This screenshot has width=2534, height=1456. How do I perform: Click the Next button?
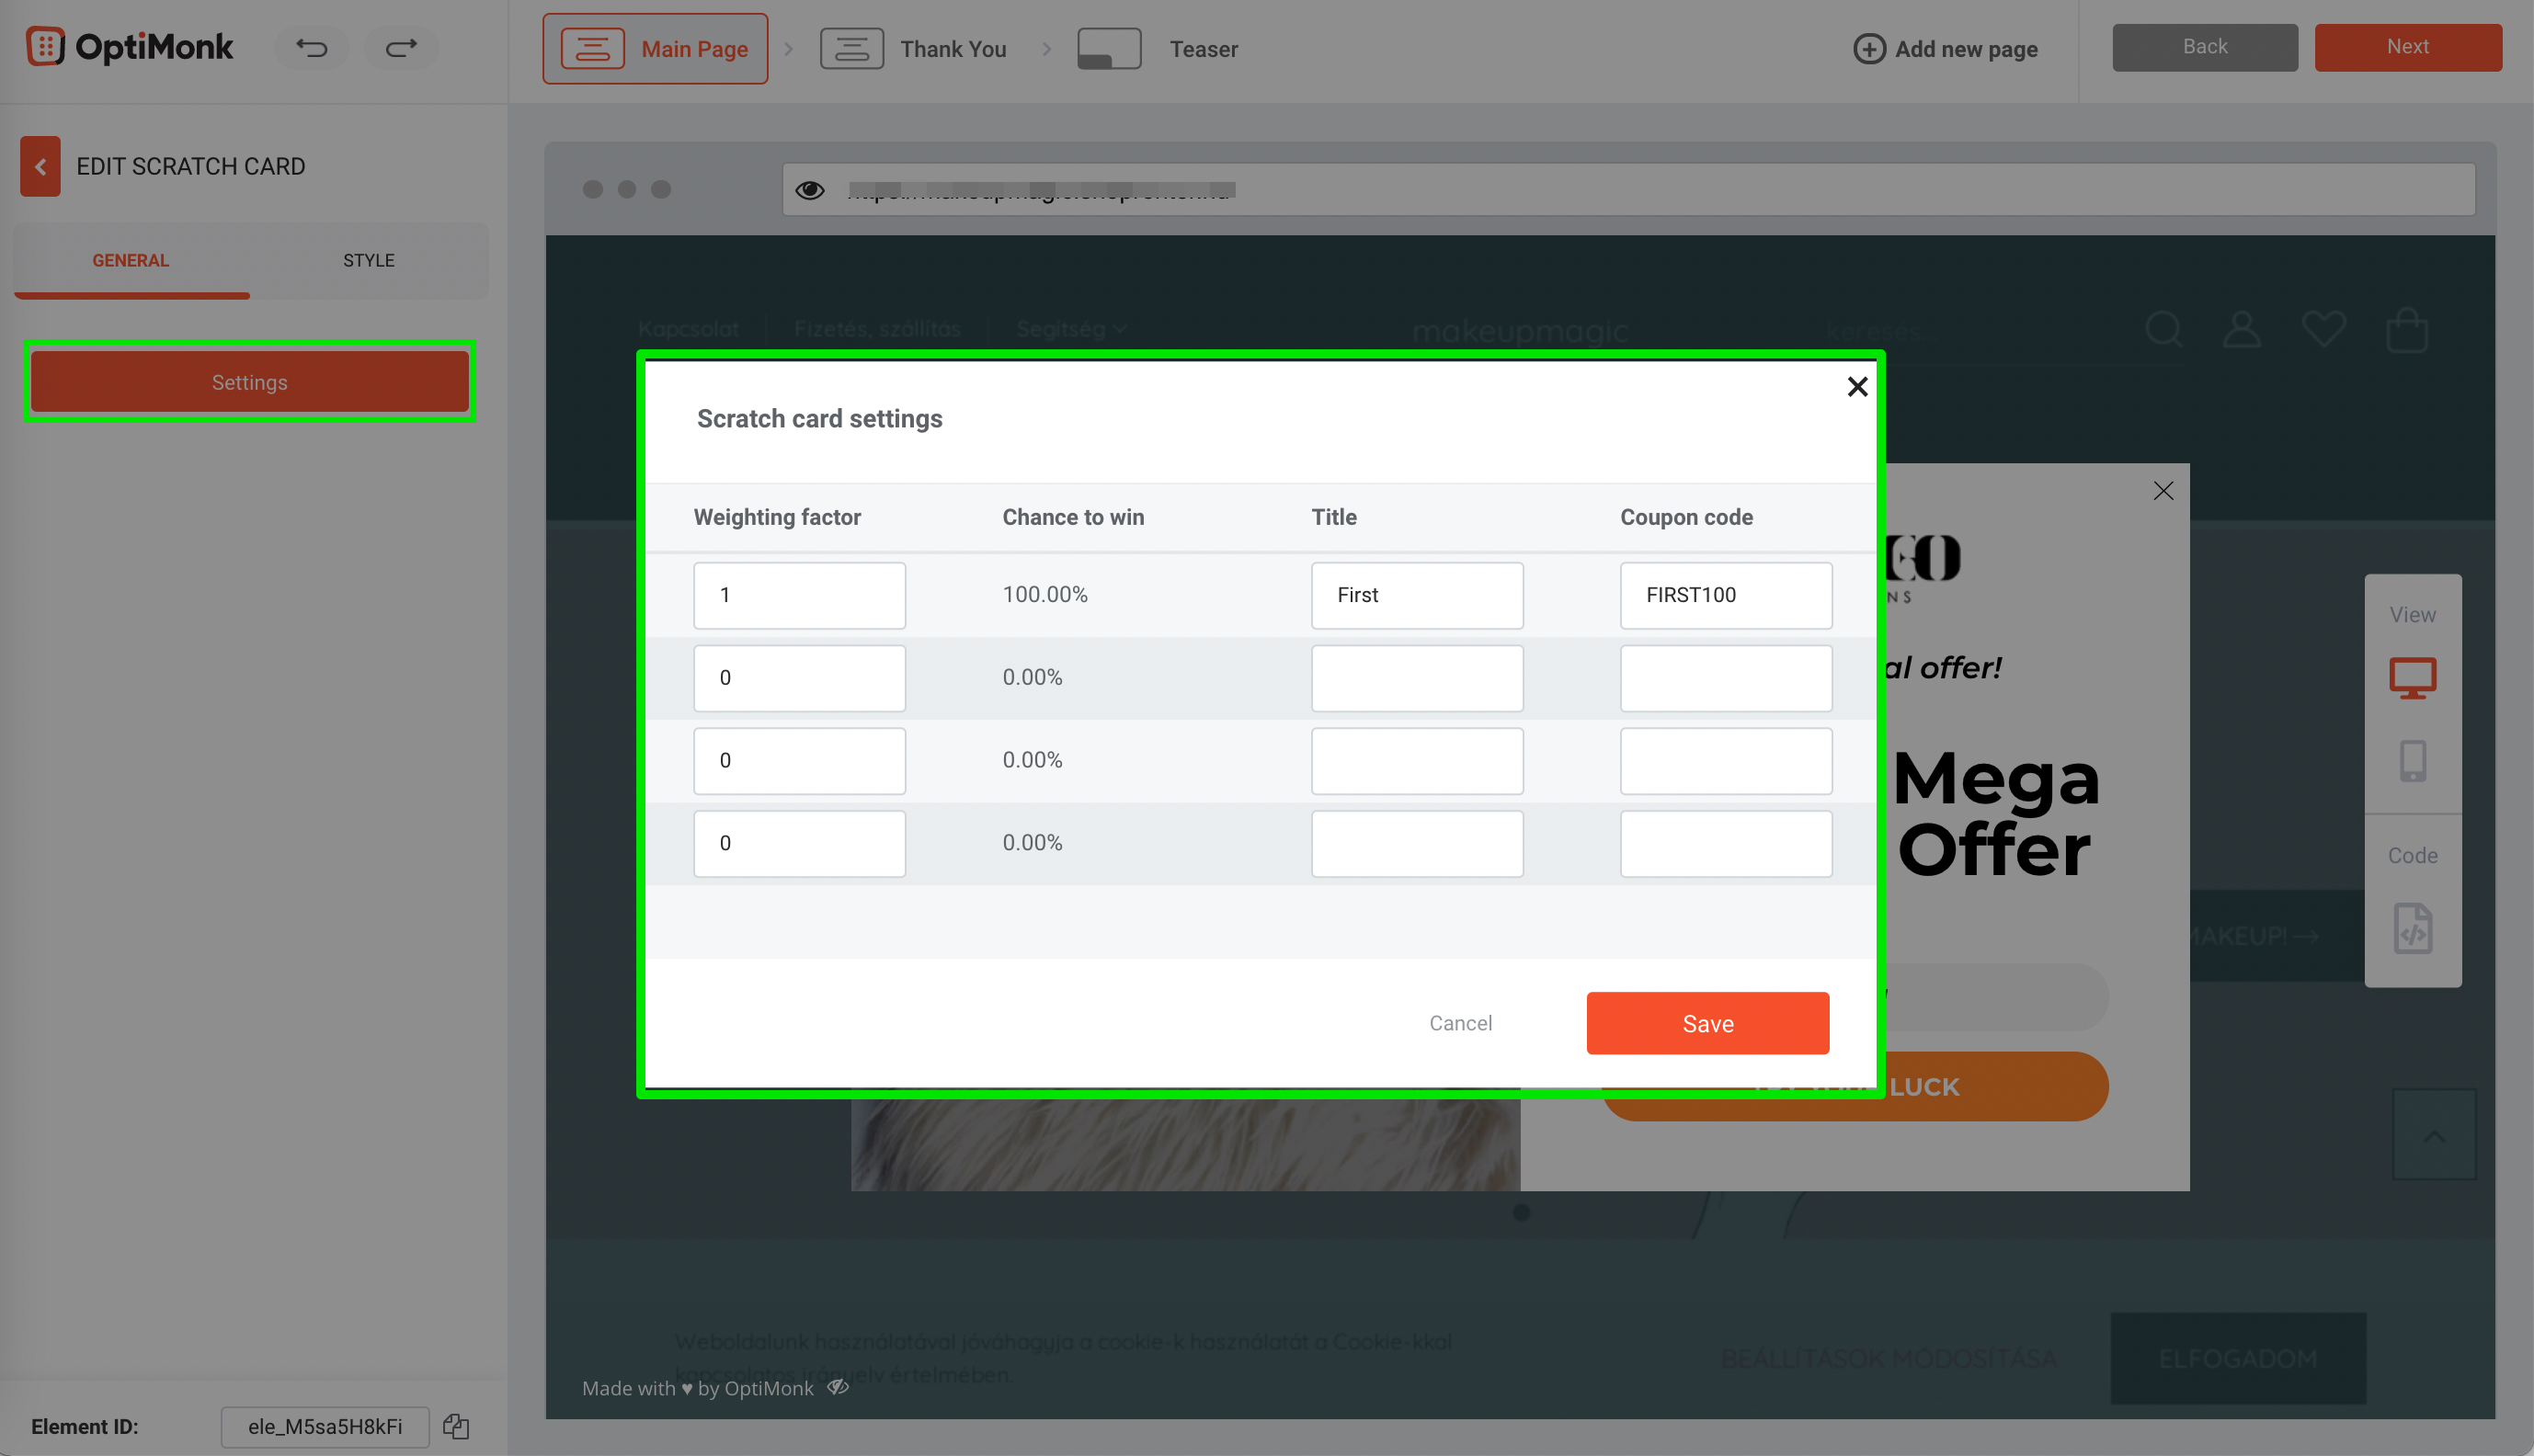(2407, 46)
